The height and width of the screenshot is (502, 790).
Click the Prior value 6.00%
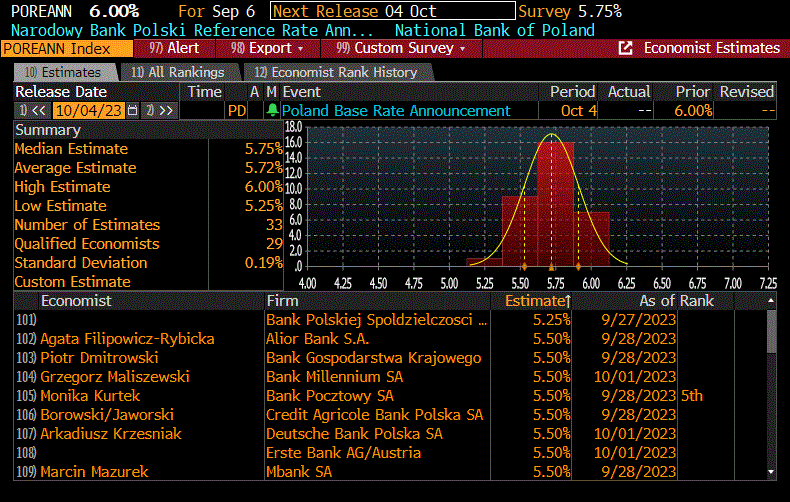coord(693,110)
